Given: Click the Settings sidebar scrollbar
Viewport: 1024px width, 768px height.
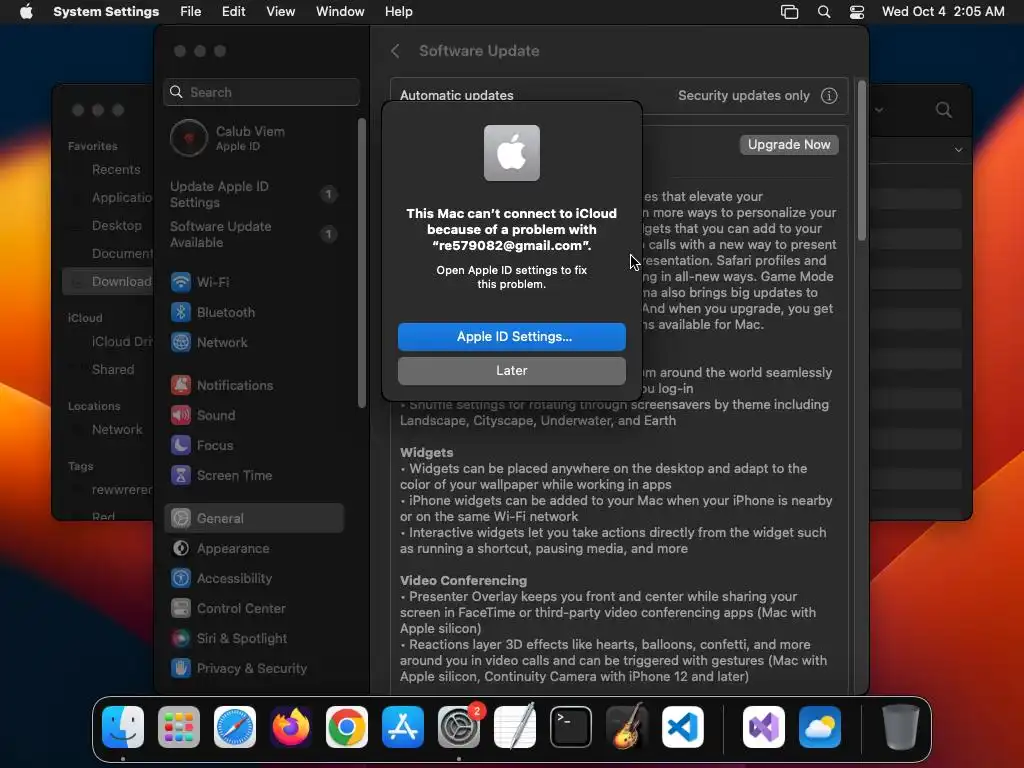Looking at the screenshot, I should pyautogui.click(x=362, y=263).
